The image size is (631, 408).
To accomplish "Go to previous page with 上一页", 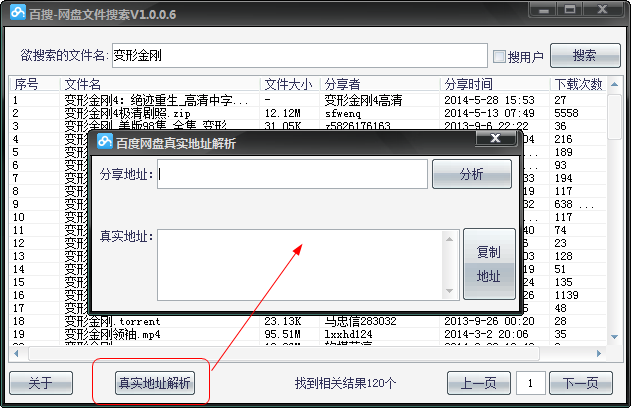I will pos(478,383).
